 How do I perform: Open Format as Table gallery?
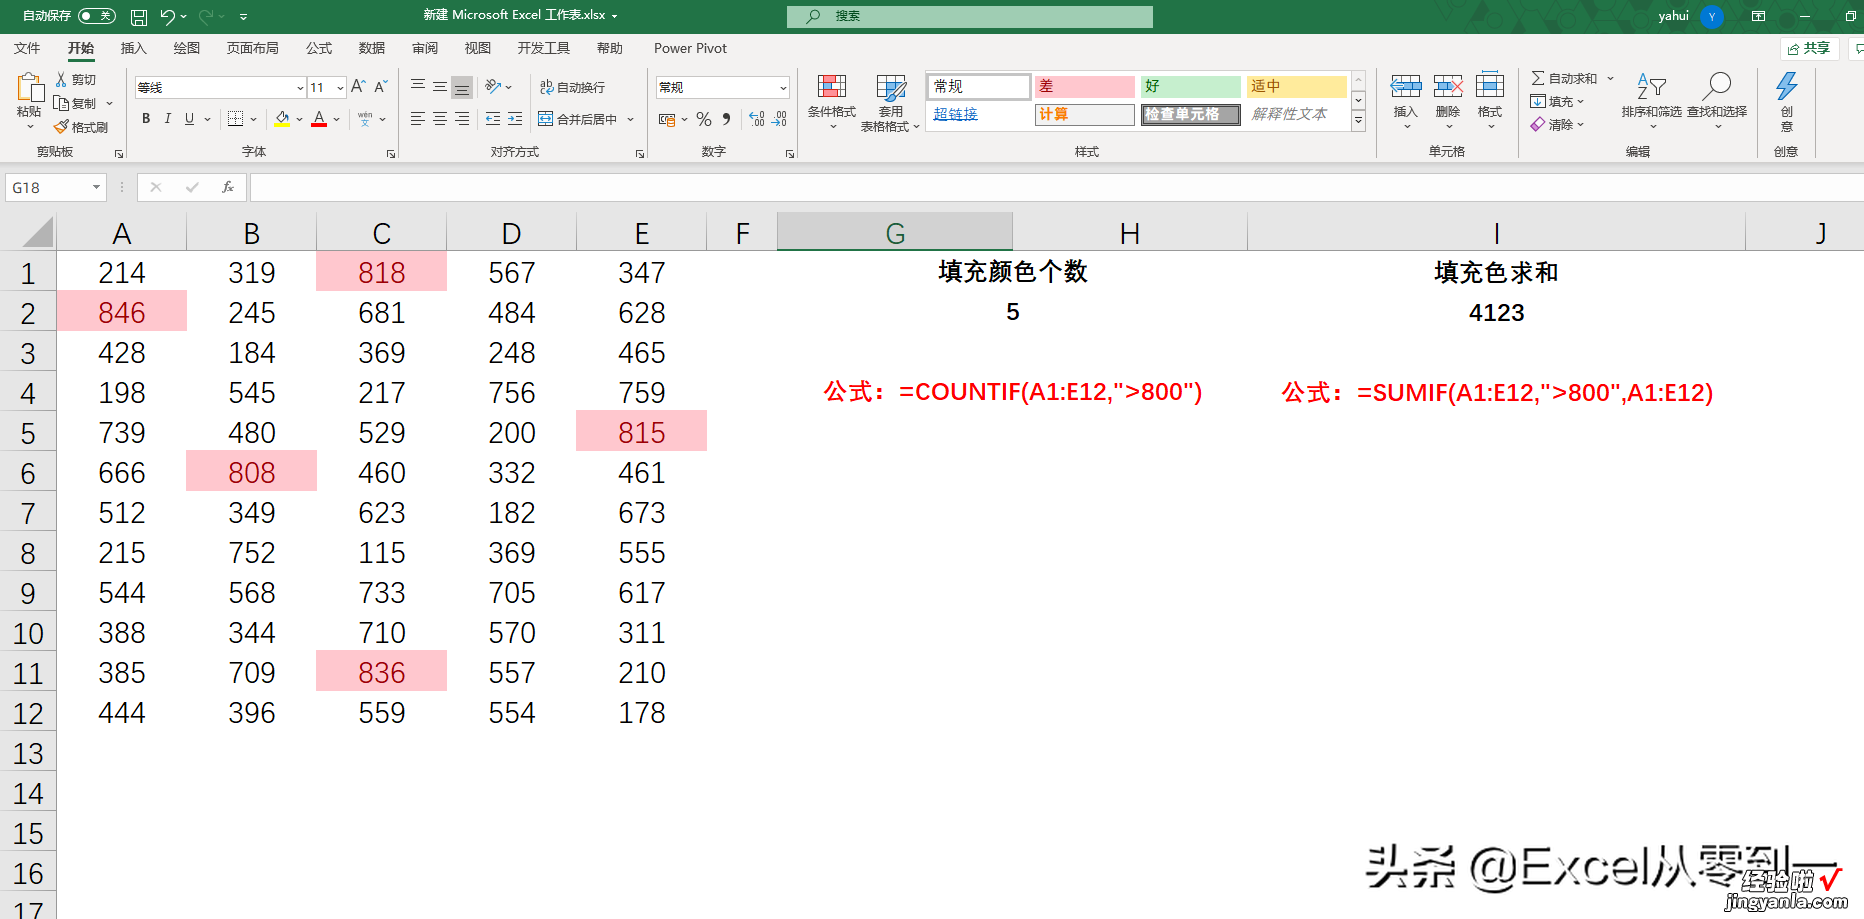coord(890,103)
